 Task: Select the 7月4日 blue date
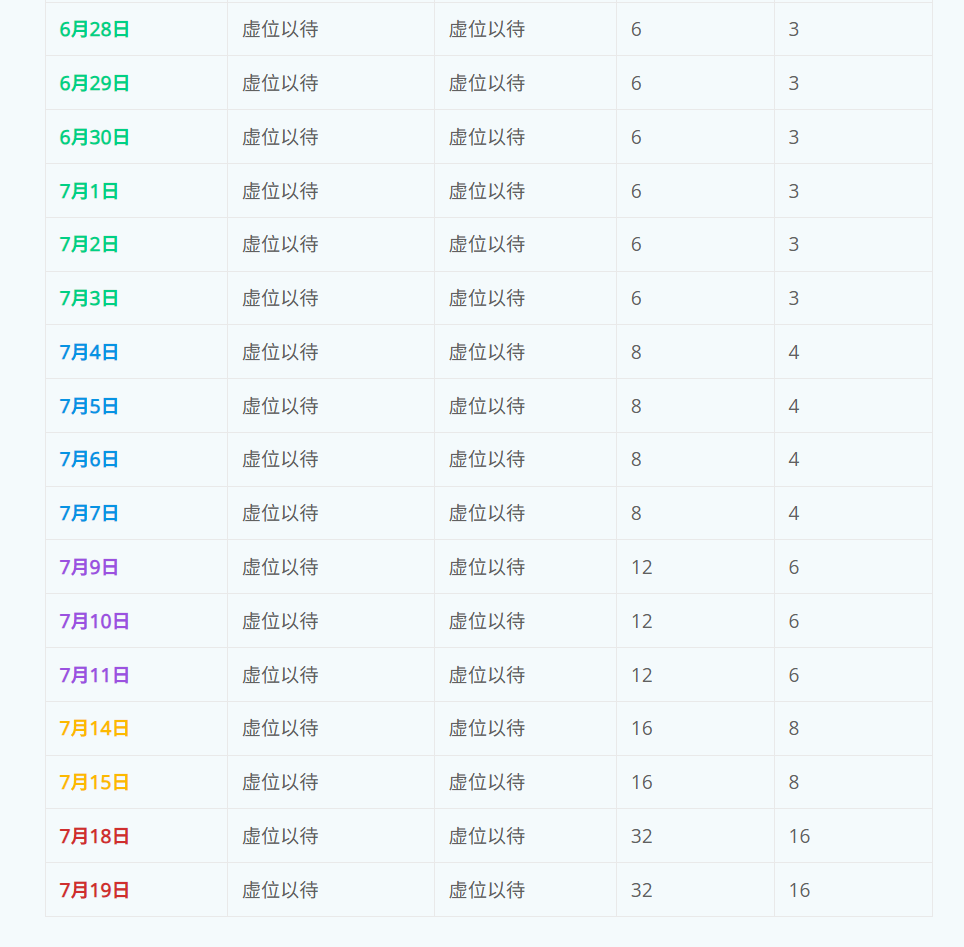click(x=89, y=352)
